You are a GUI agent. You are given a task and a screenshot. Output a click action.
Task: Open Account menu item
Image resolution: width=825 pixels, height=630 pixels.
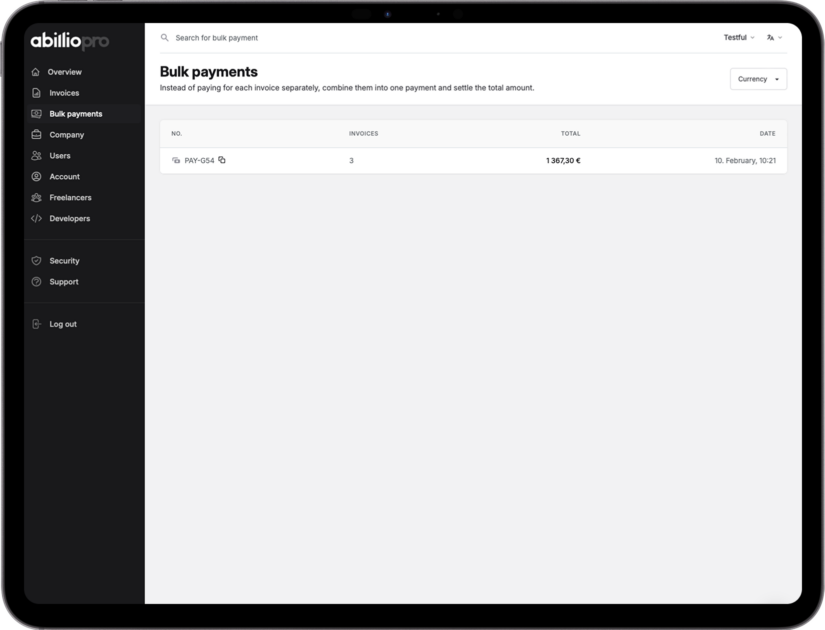point(65,177)
